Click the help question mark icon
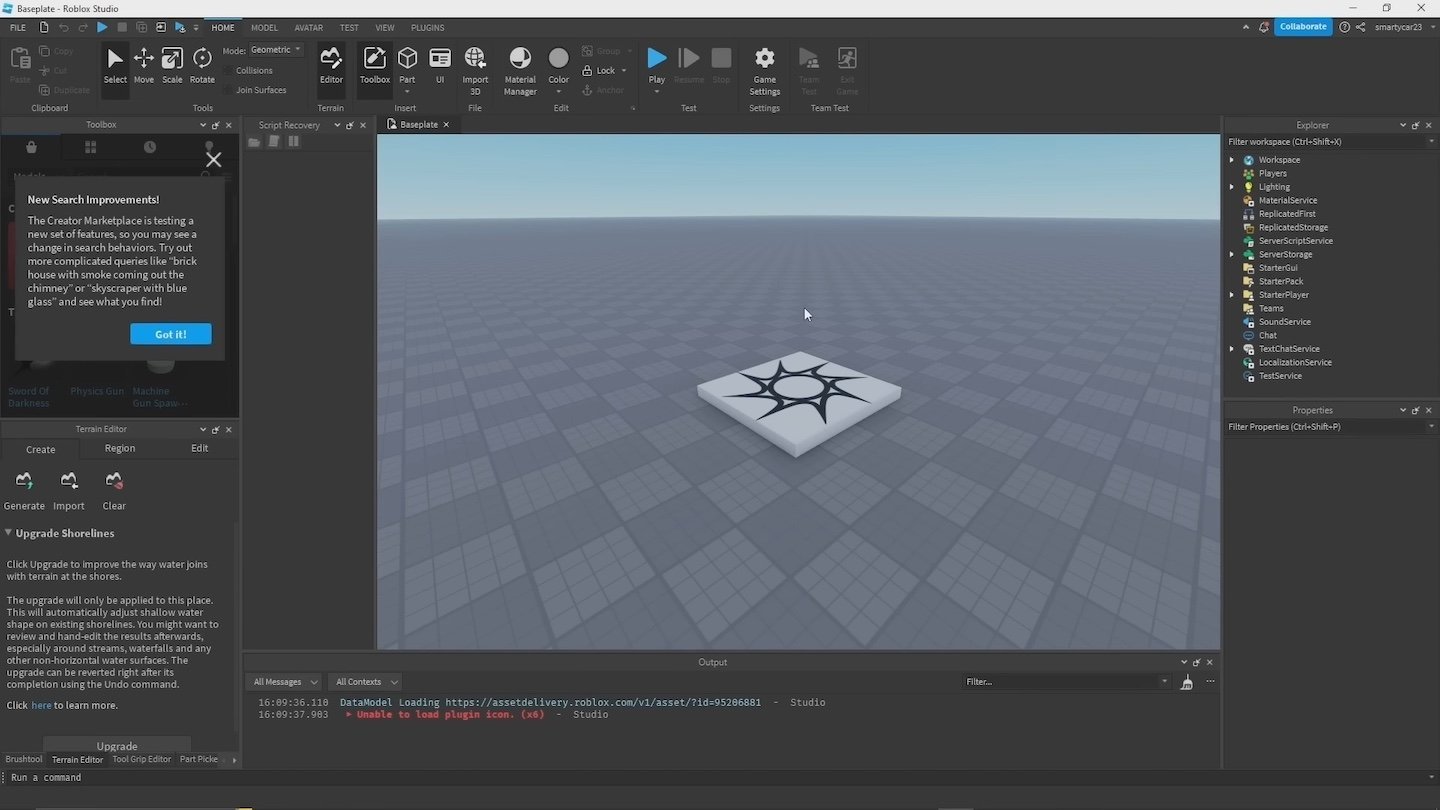The height and width of the screenshot is (810, 1440). click(1345, 27)
